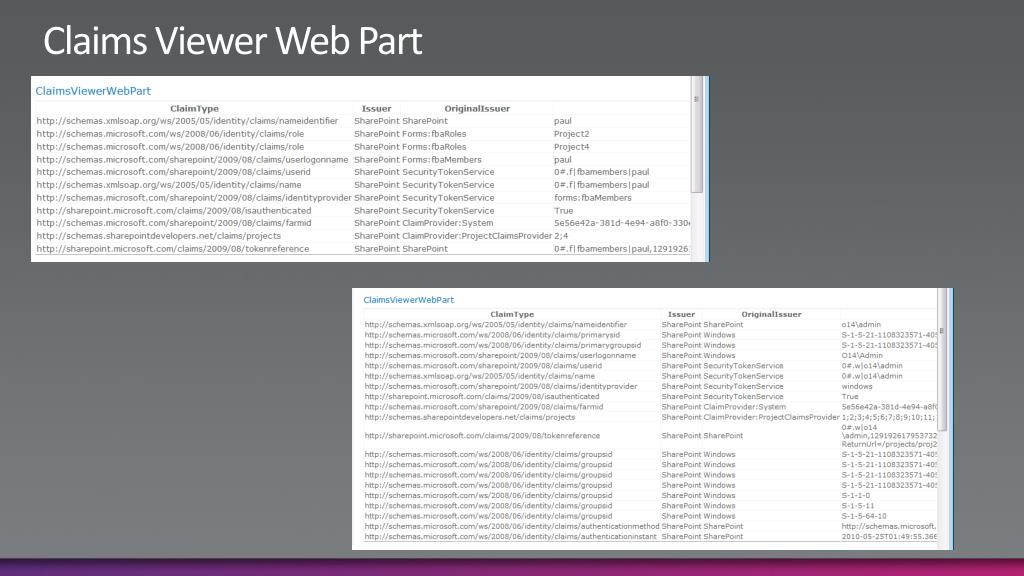This screenshot has width=1024, height=576.
Task: Click the authenticationmethod claim URL
Action: (512, 526)
